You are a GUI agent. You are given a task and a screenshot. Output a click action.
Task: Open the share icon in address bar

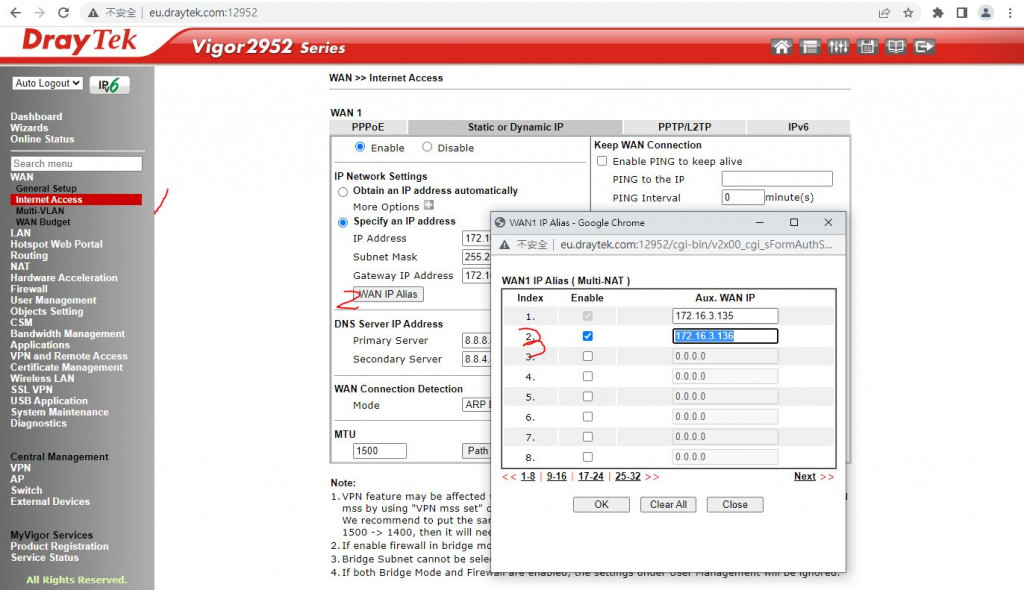[884, 12]
